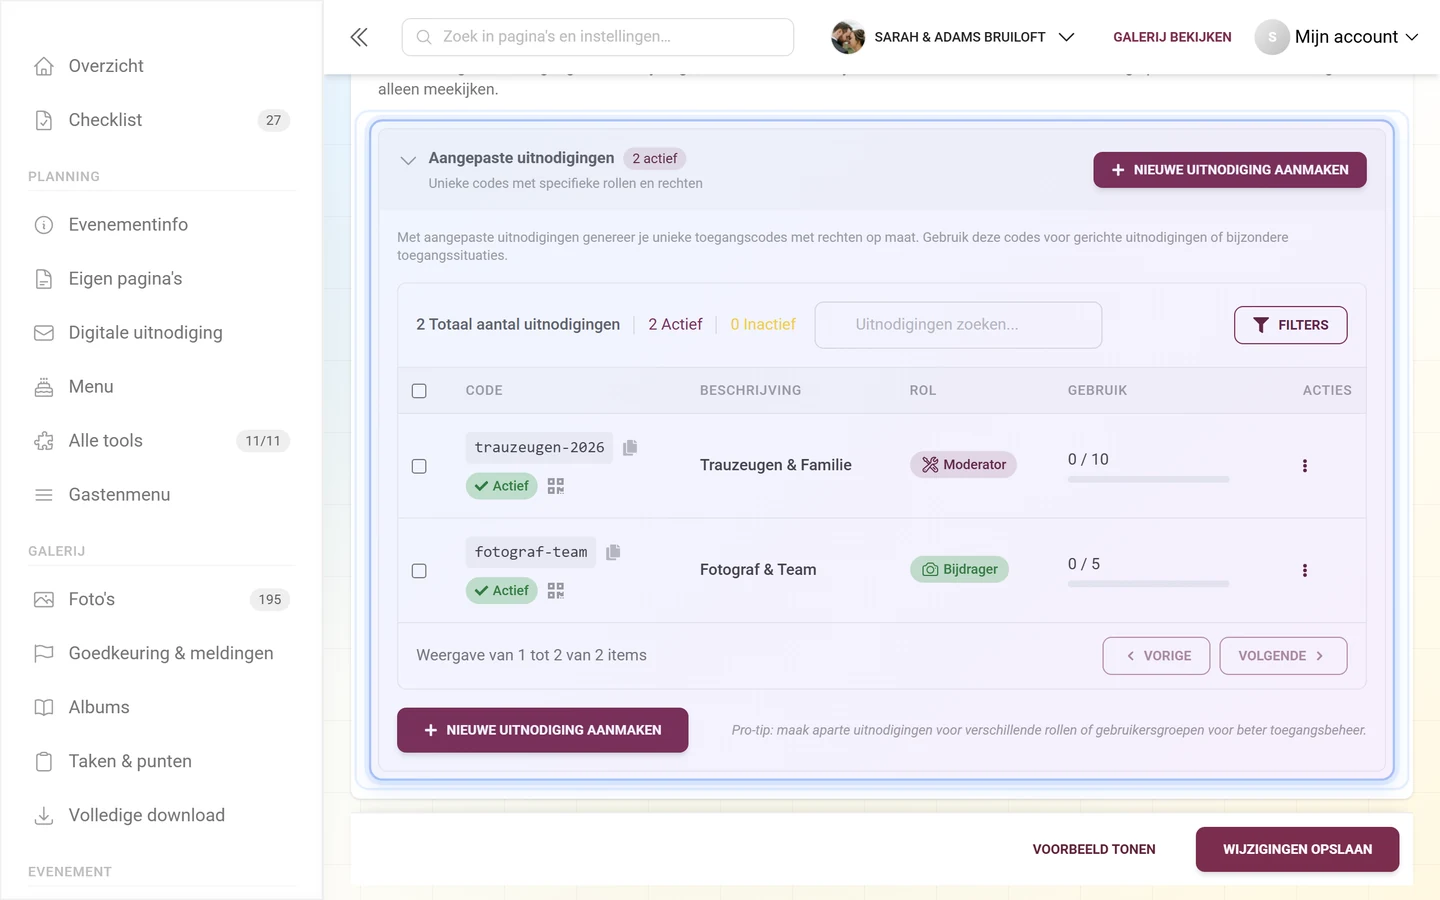Click the Alle tools puzzle icon
Screen dimensions: 1440x900
(x=44, y=441)
